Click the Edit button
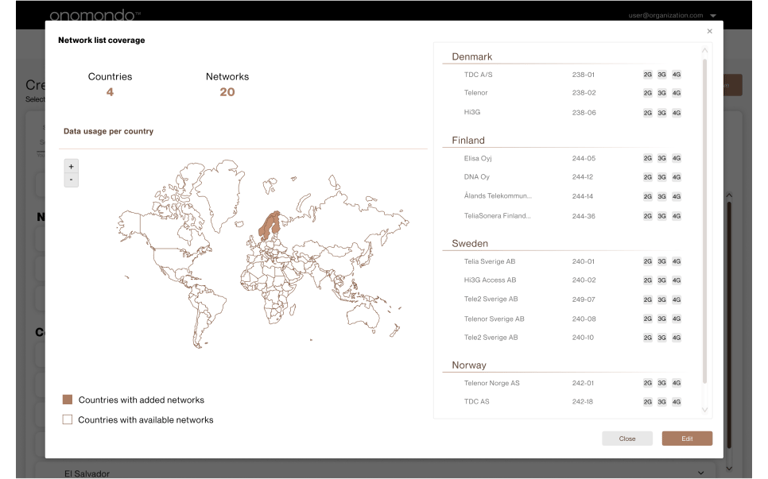This screenshot has height=479, width=768. pos(687,438)
